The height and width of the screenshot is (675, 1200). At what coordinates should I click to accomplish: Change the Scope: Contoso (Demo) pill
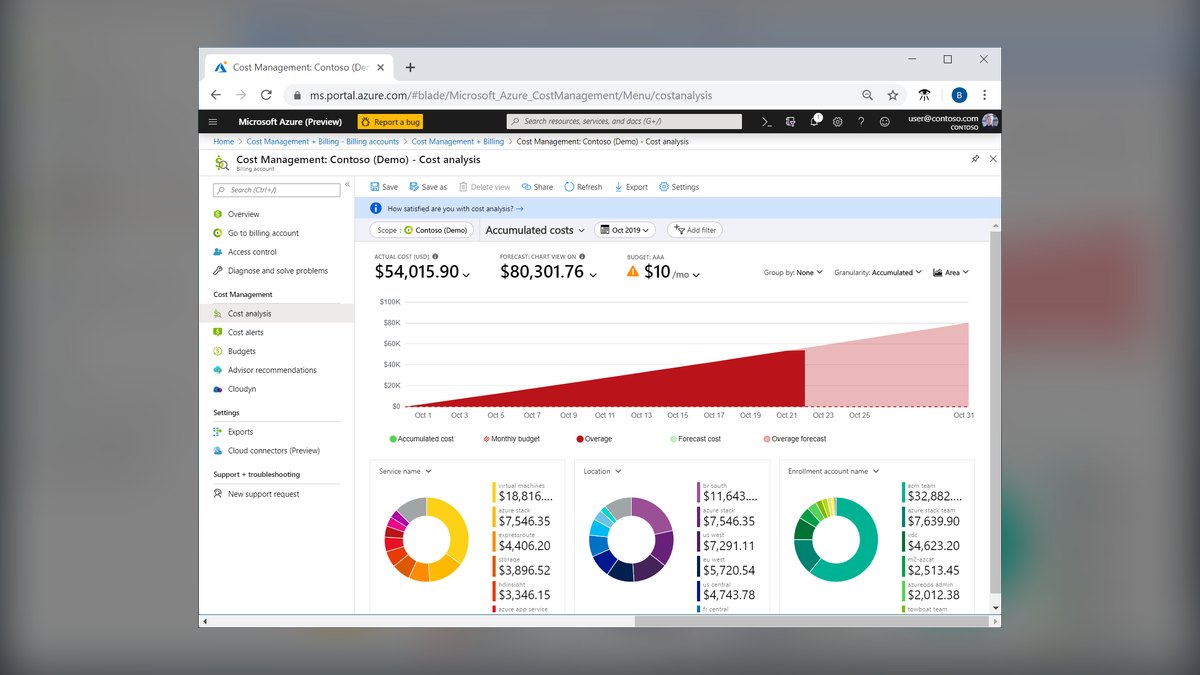(423, 230)
